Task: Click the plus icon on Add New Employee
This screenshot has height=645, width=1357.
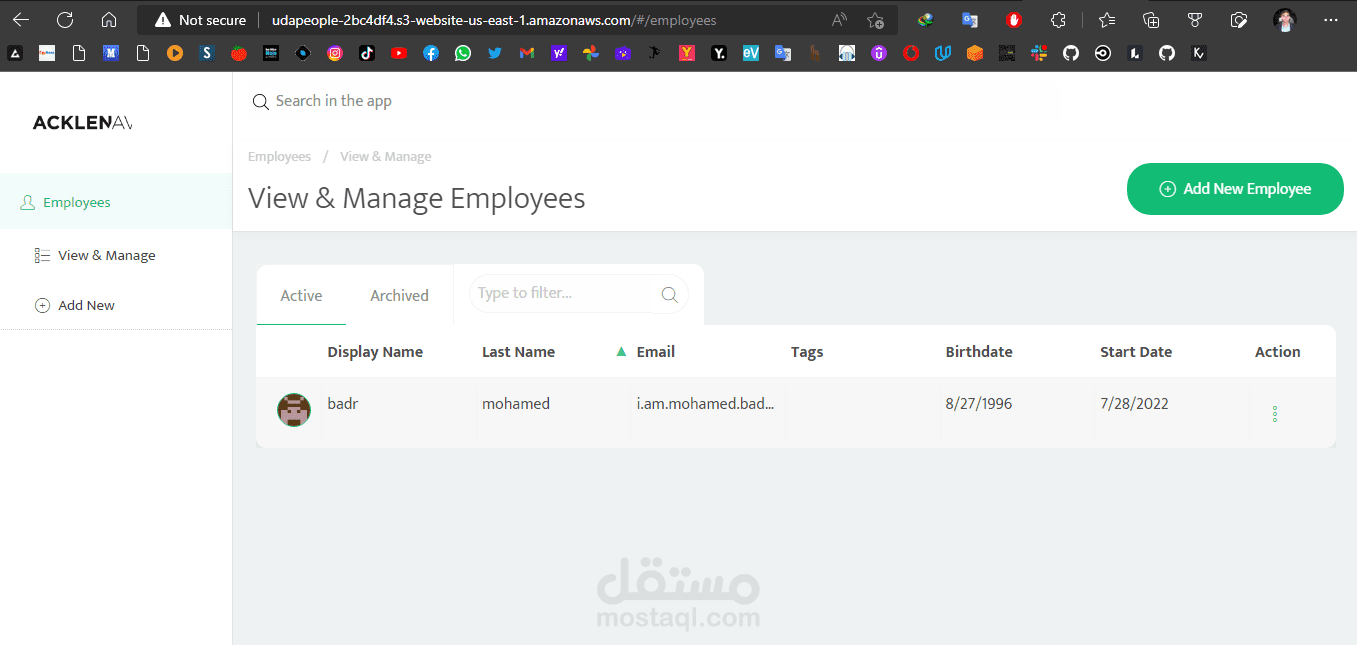Action: (1167, 189)
